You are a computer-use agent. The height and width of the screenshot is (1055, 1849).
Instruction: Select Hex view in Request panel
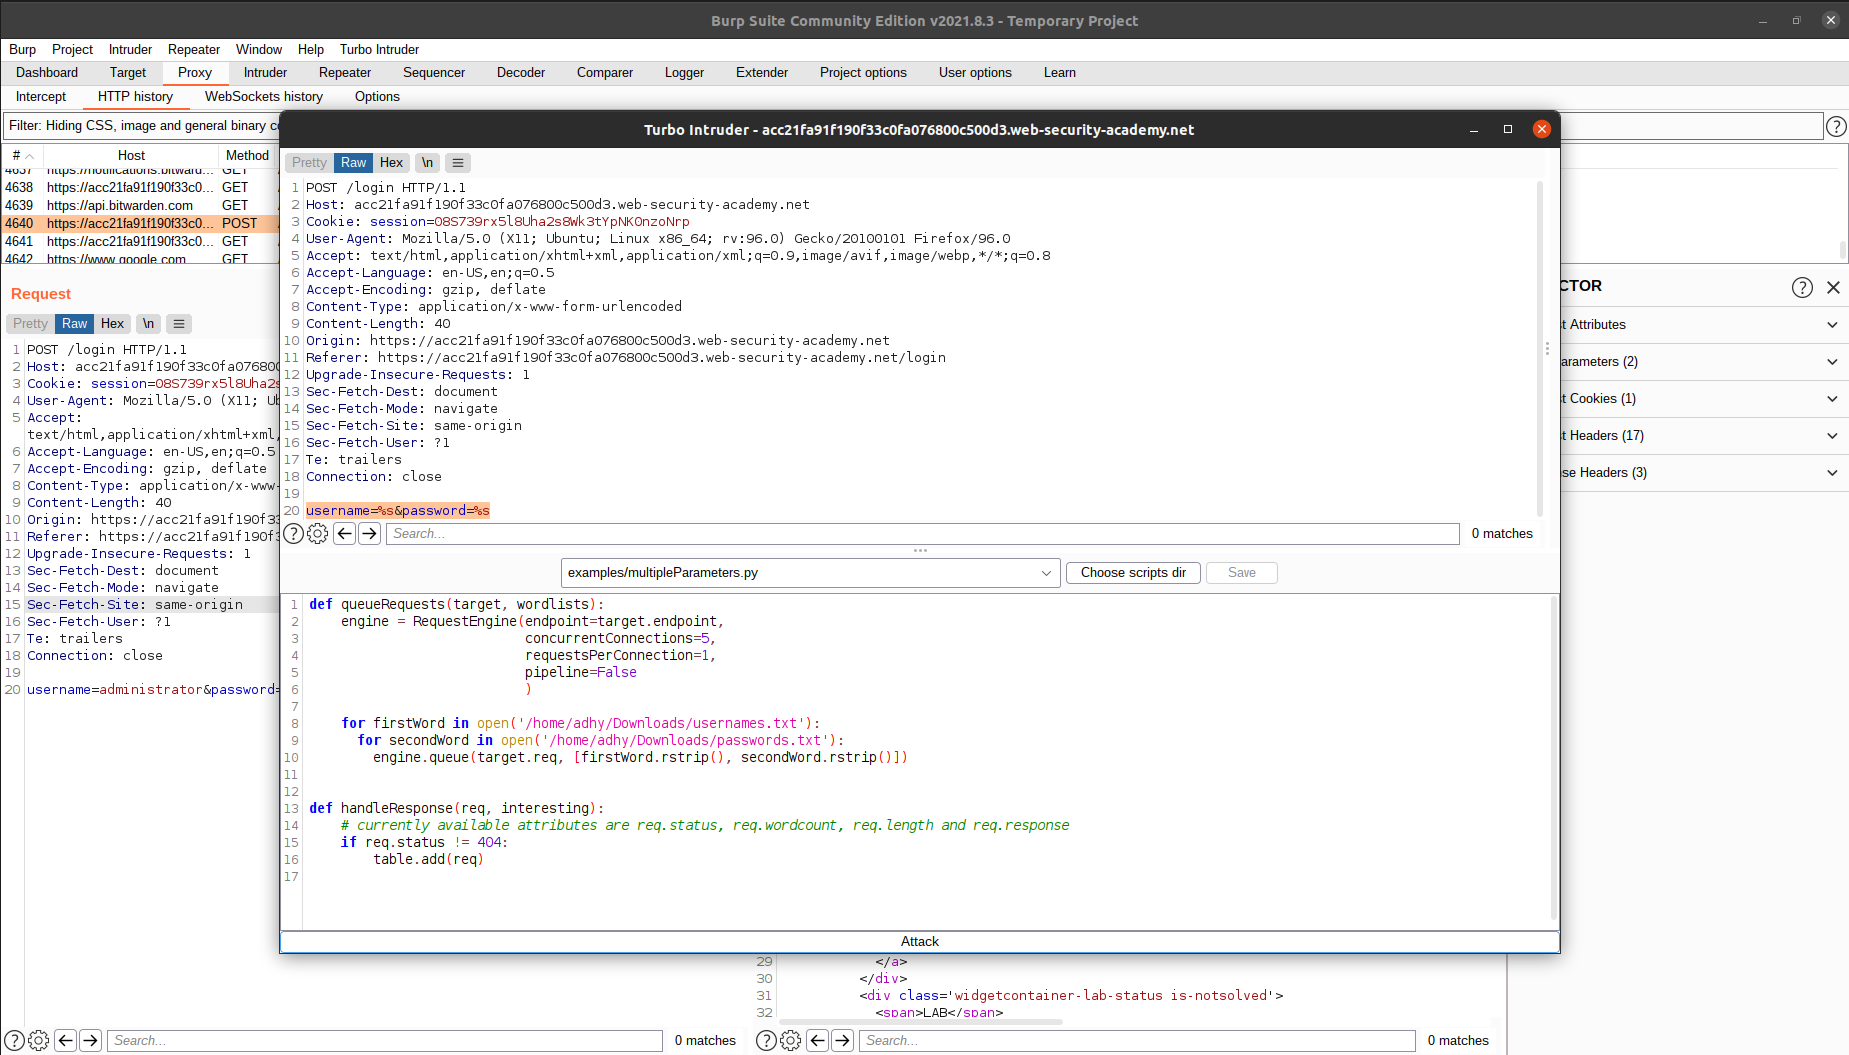tap(112, 324)
